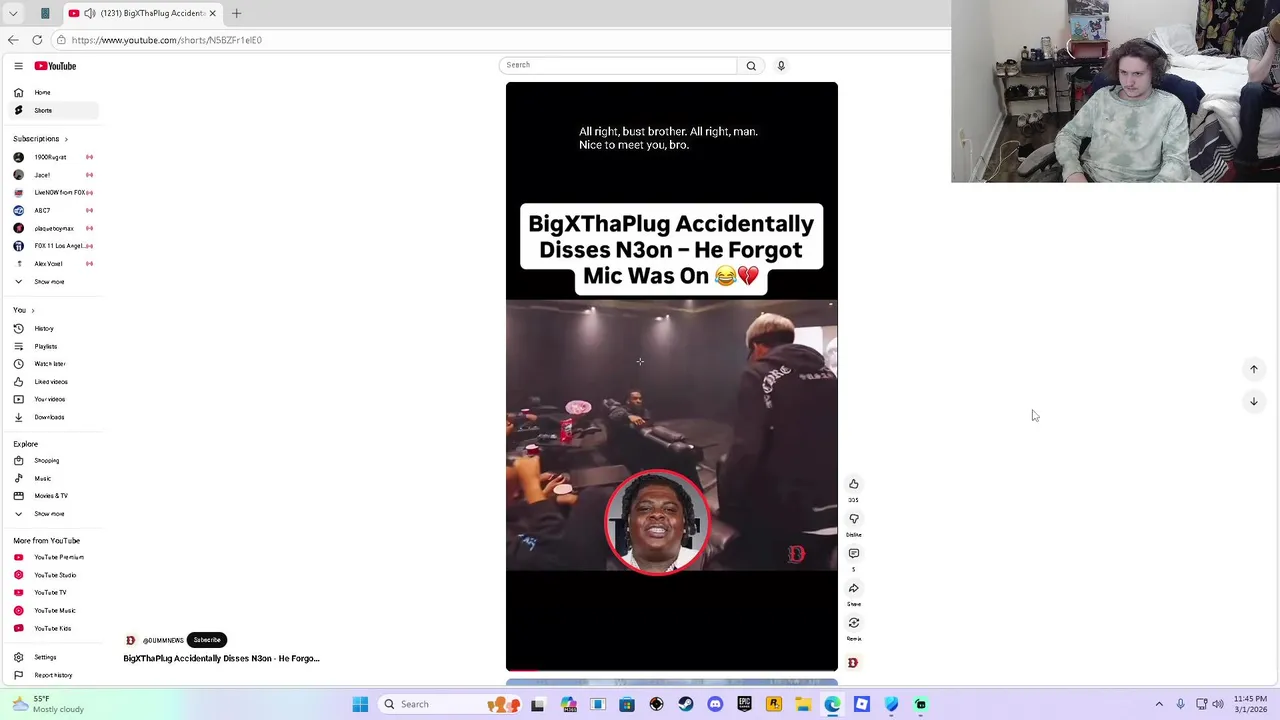Open the weather widget
The height and width of the screenshot is (720, 1280).
click(48, 704)
